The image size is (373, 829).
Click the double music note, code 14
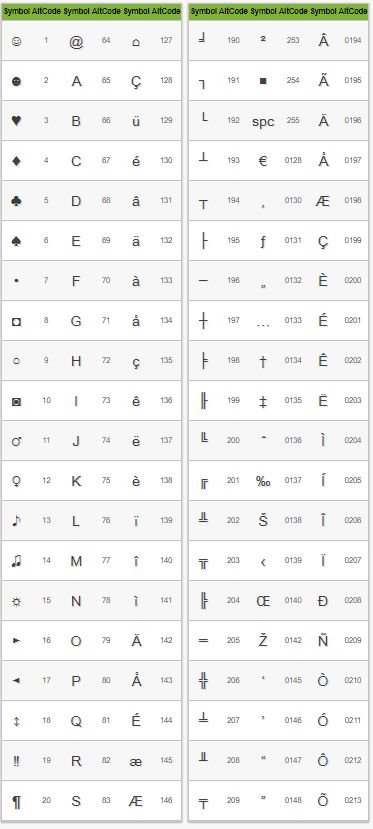pos(16,560)
